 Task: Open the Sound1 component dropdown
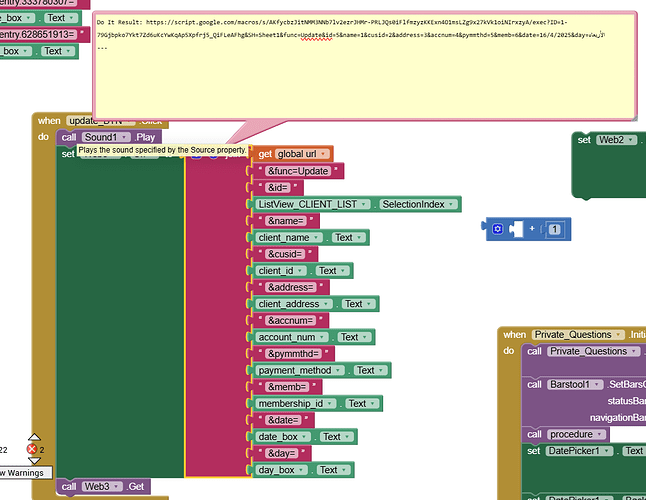pos(124,137)
